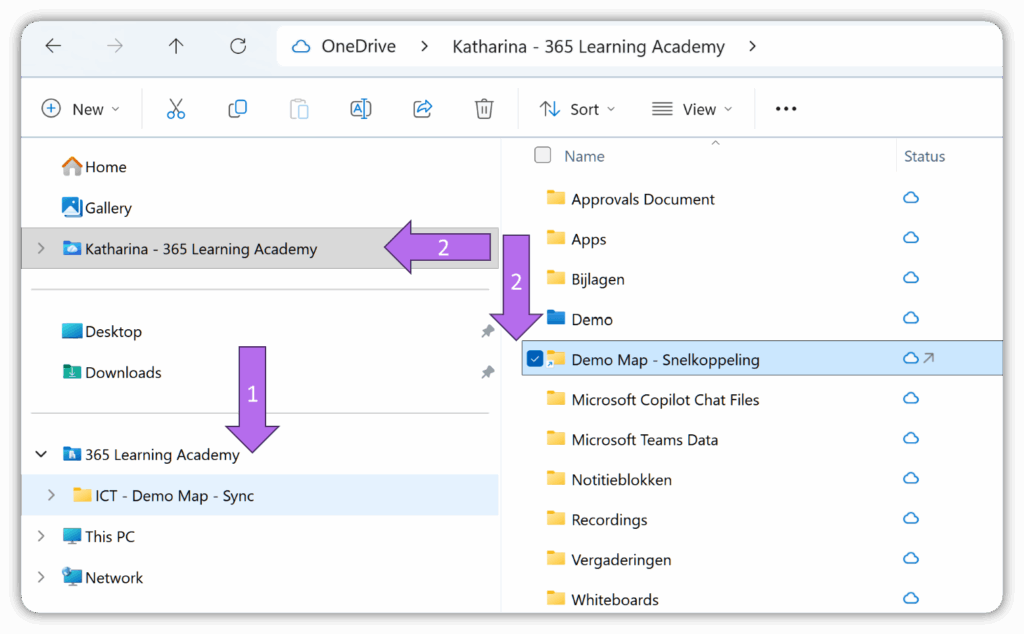Select OneDrive in the address breadcrumb

click(x=357, y=46)
